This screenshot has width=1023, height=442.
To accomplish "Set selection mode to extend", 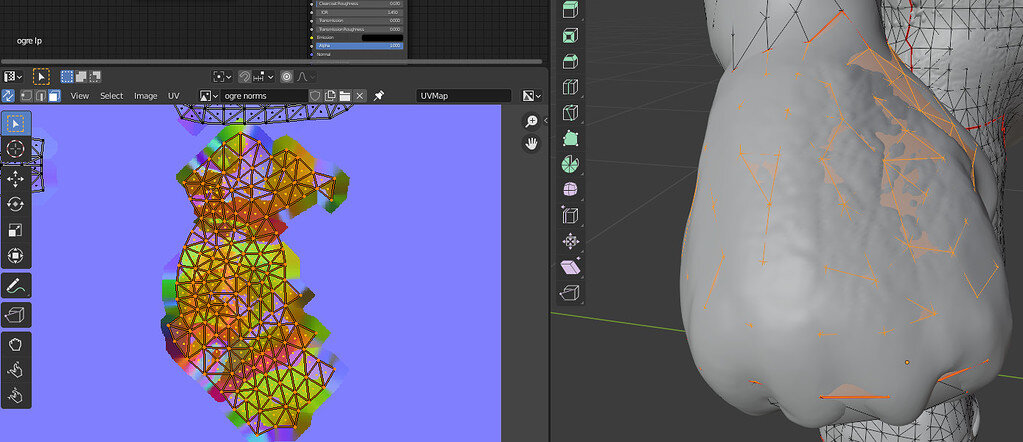I will (81, 77).
